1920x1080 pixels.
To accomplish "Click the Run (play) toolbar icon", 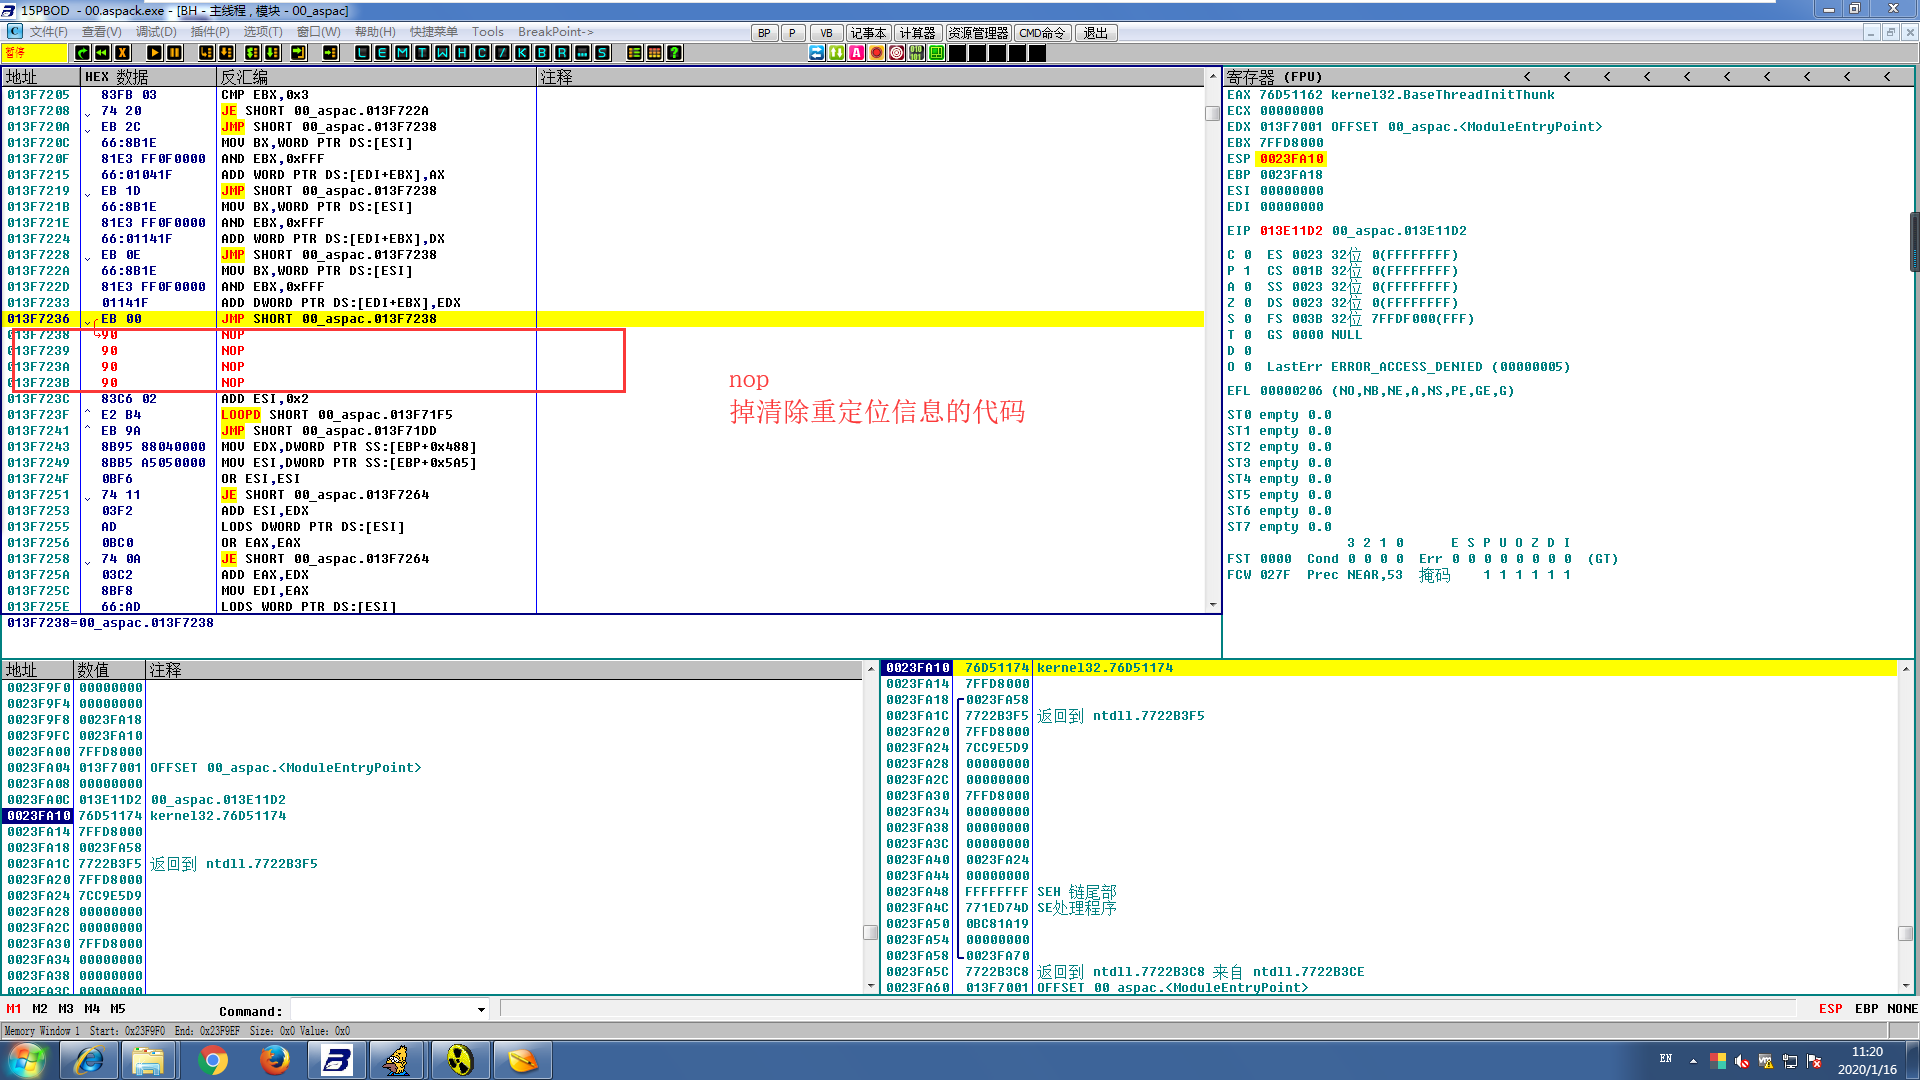I will click(x=154, y=53).
